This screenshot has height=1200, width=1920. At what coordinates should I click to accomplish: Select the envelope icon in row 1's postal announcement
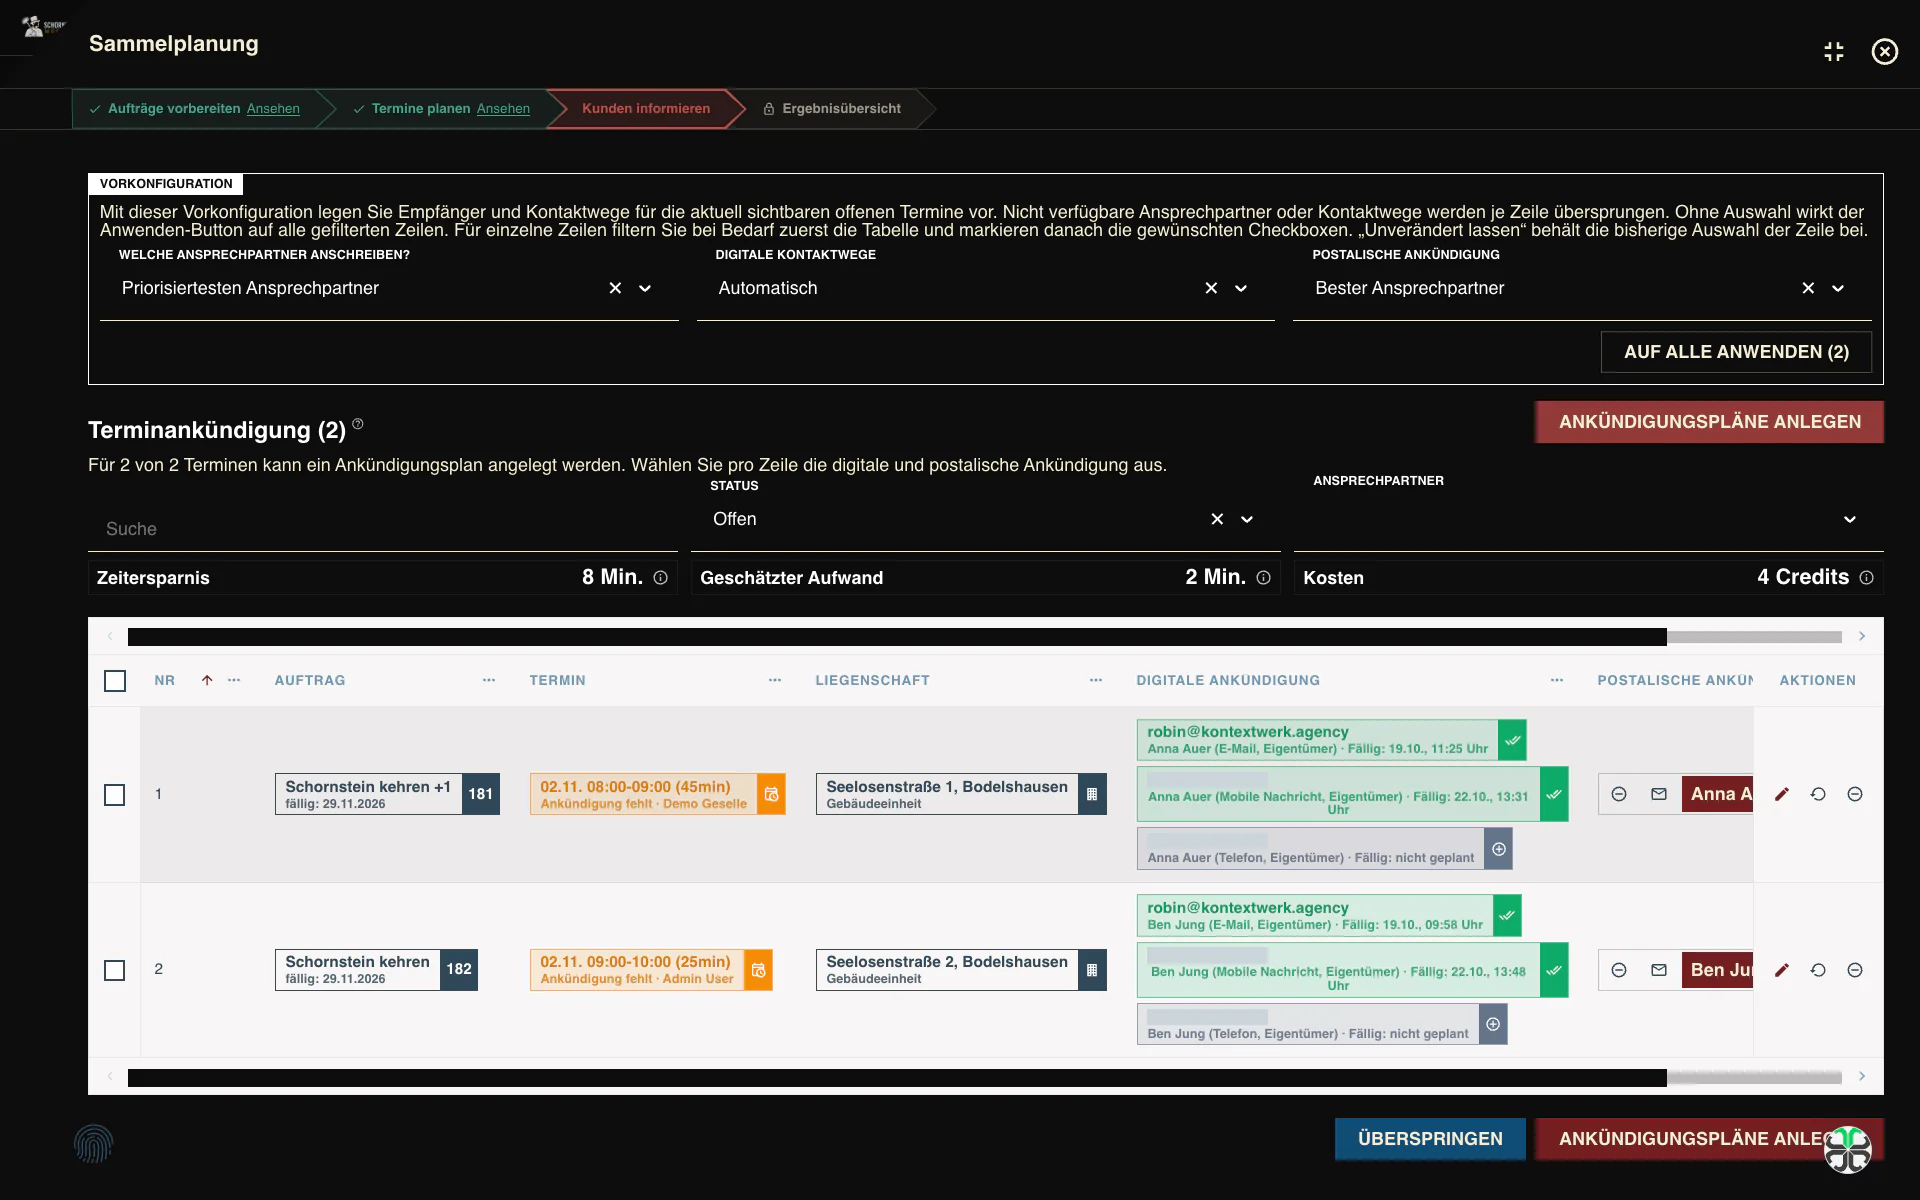pos(1659,794)
